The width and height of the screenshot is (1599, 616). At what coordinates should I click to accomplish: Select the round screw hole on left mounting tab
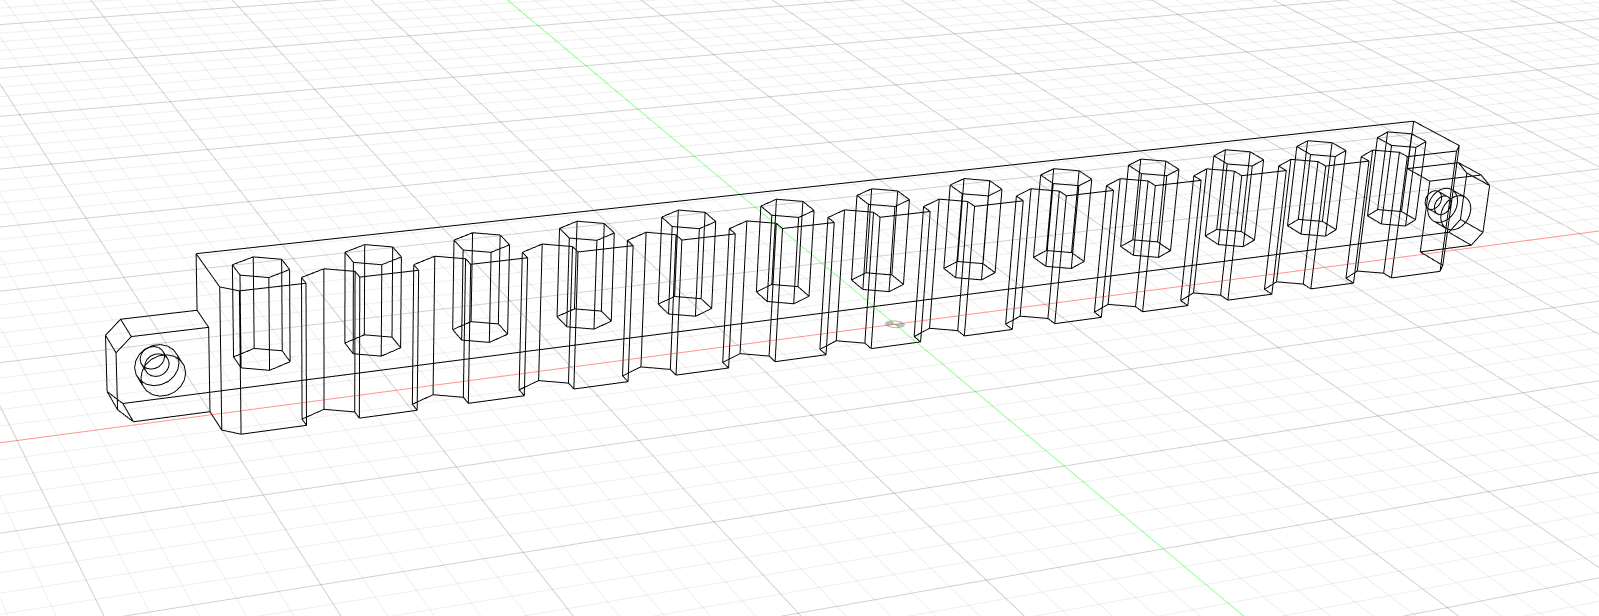pyautogui.click(x=160, y=370)
